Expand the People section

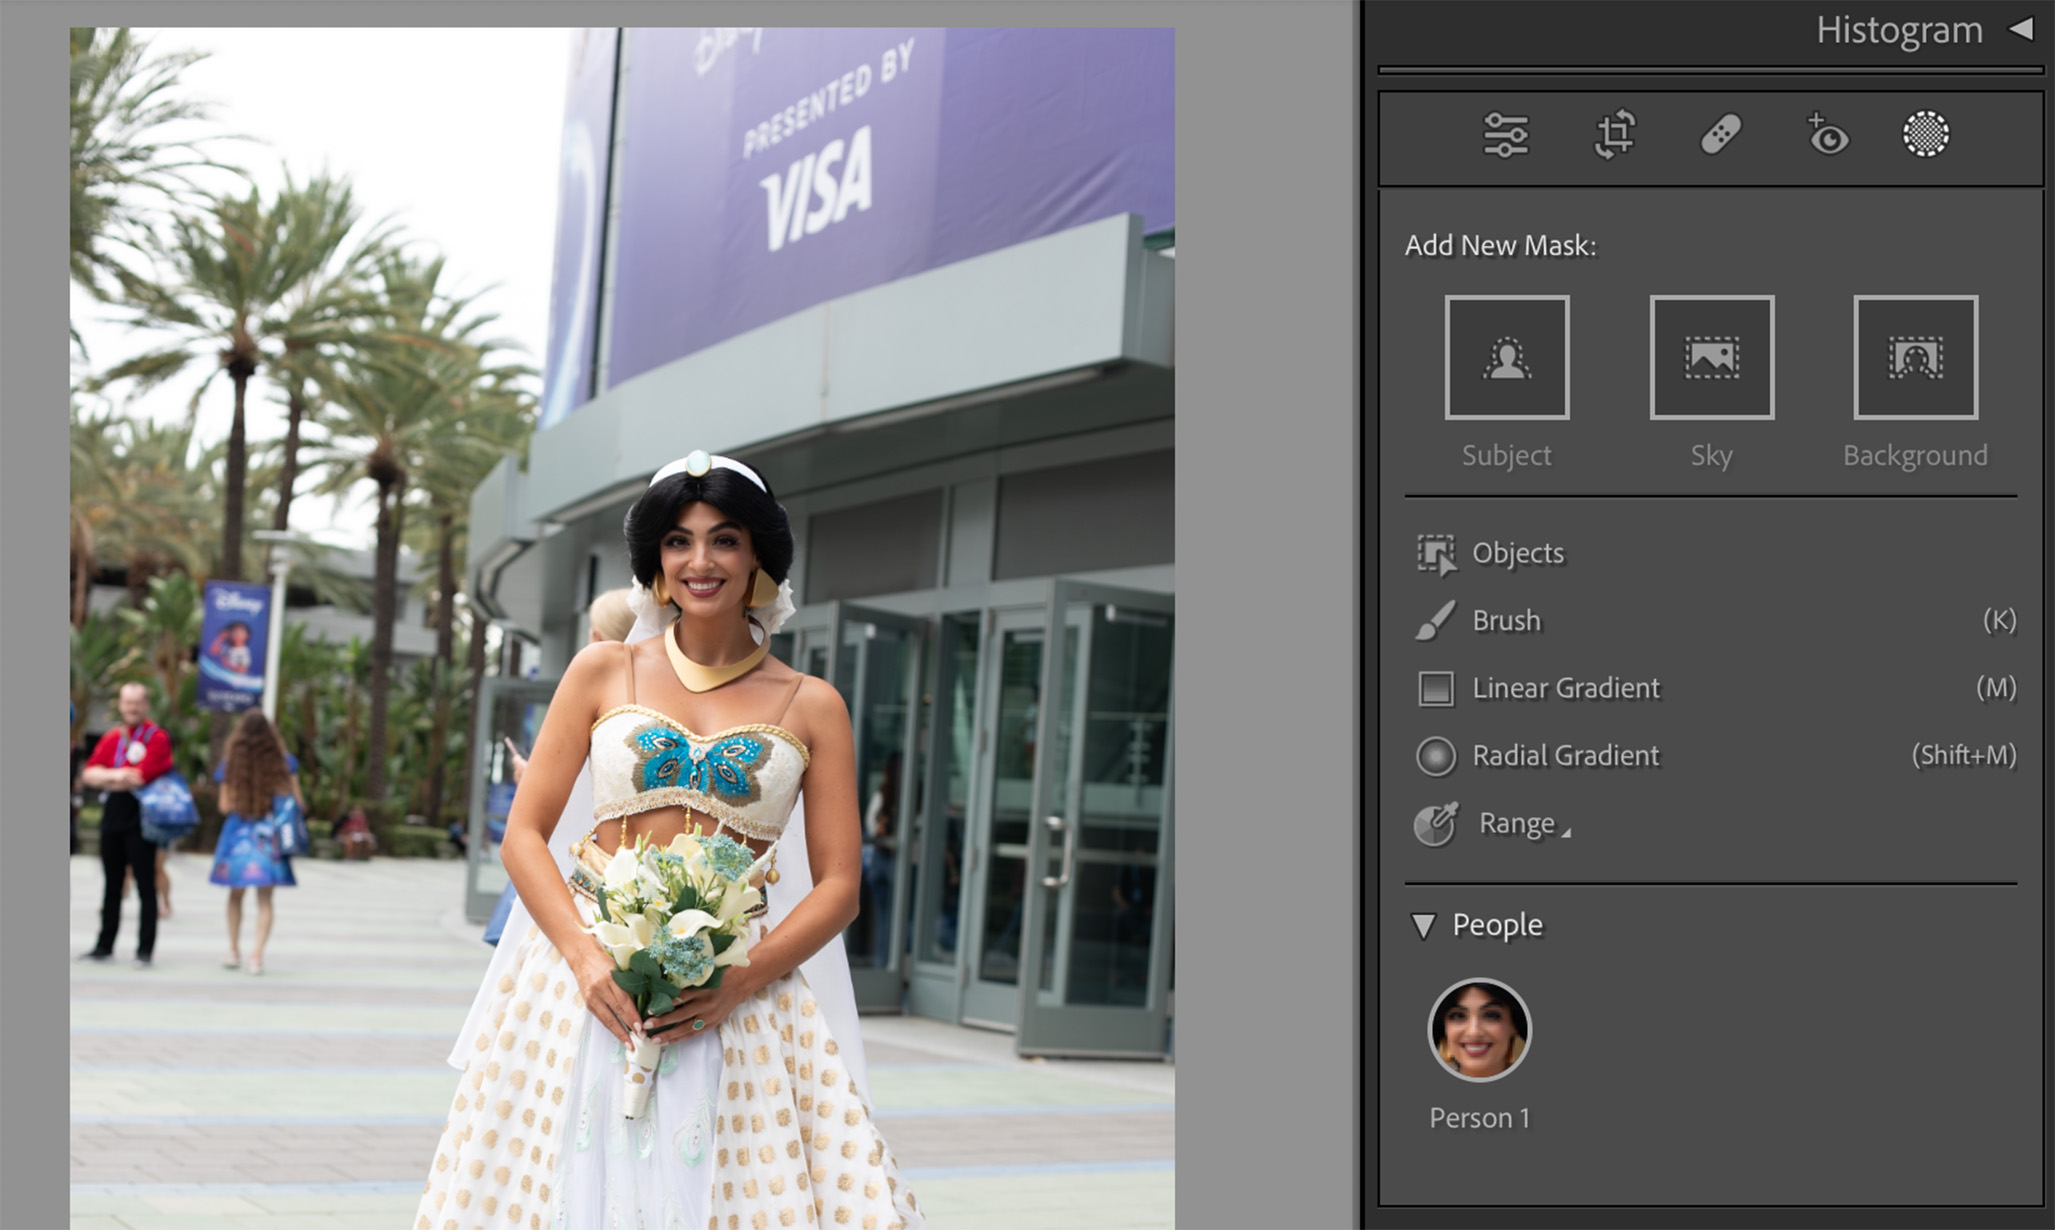pos(1426,924)
